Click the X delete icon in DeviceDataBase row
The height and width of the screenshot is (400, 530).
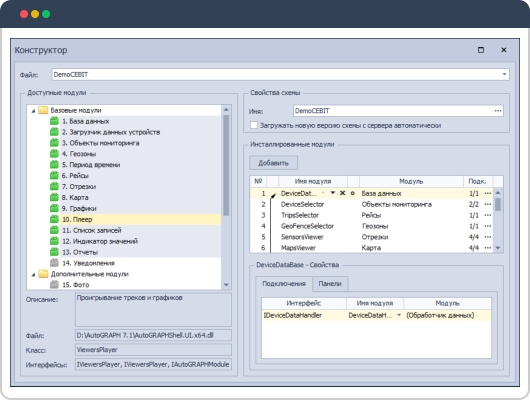[342, 193]
